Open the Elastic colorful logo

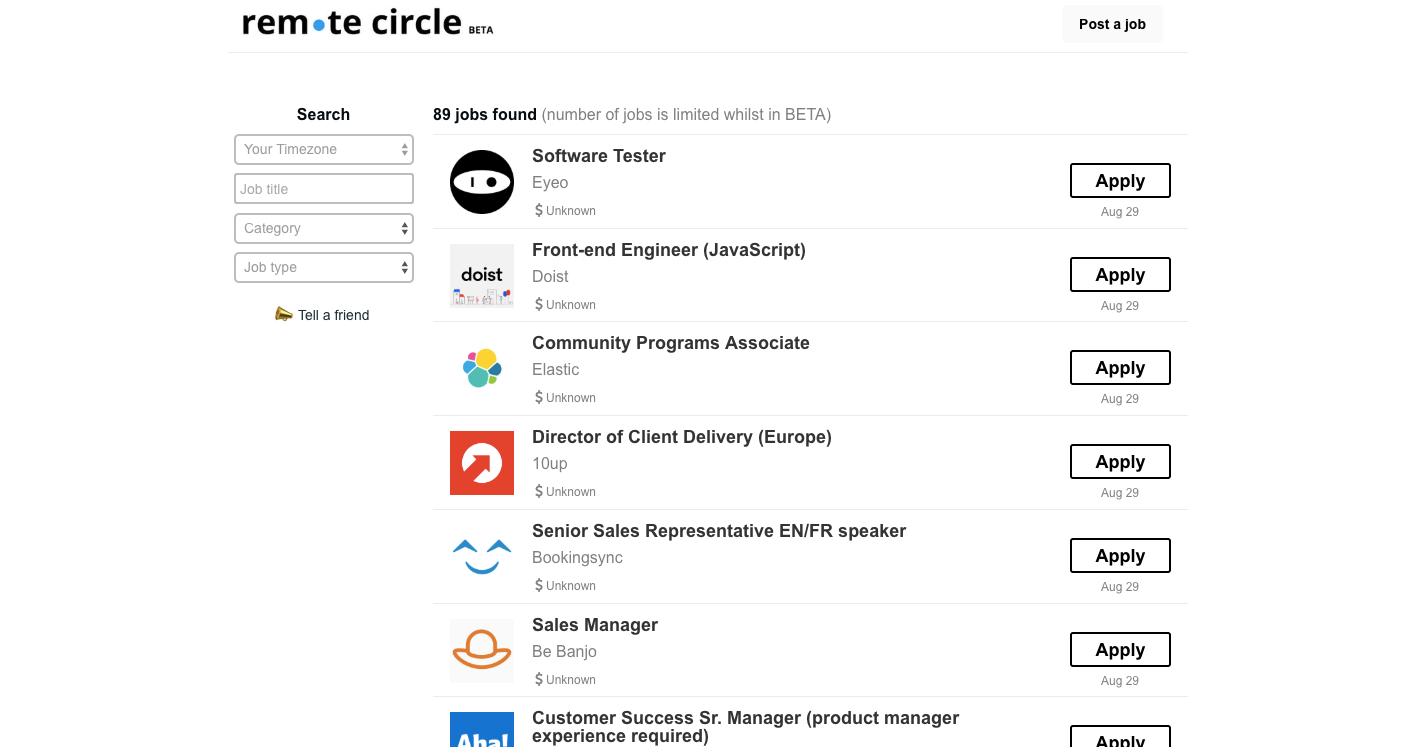[482, 369]
